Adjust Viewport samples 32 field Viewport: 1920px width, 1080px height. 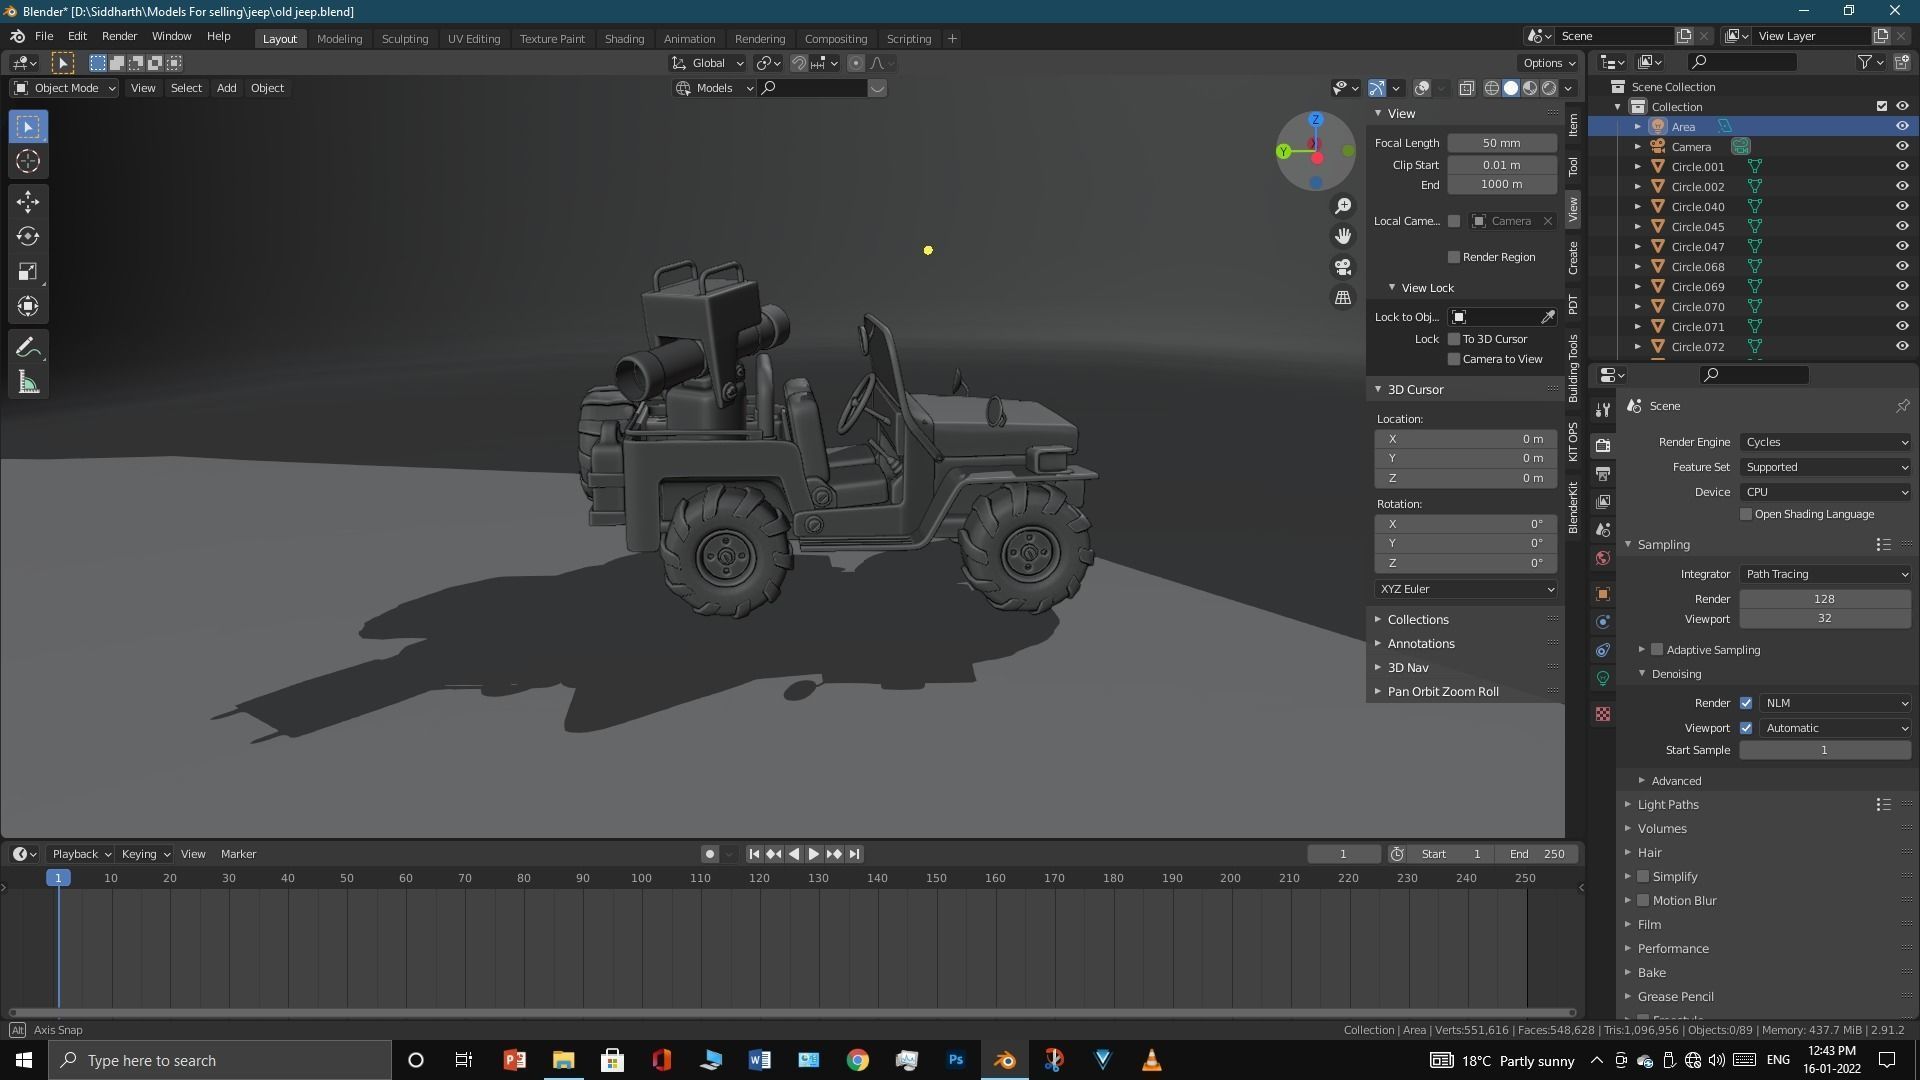[1825, 618]
